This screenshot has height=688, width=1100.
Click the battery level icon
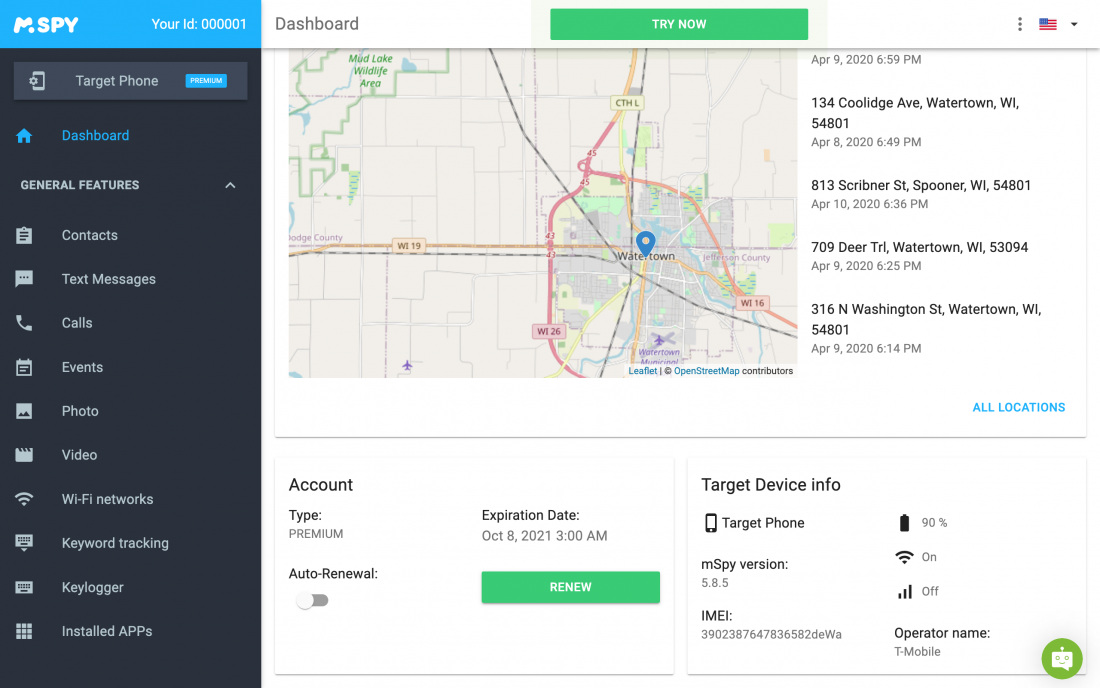pos(904,522)
